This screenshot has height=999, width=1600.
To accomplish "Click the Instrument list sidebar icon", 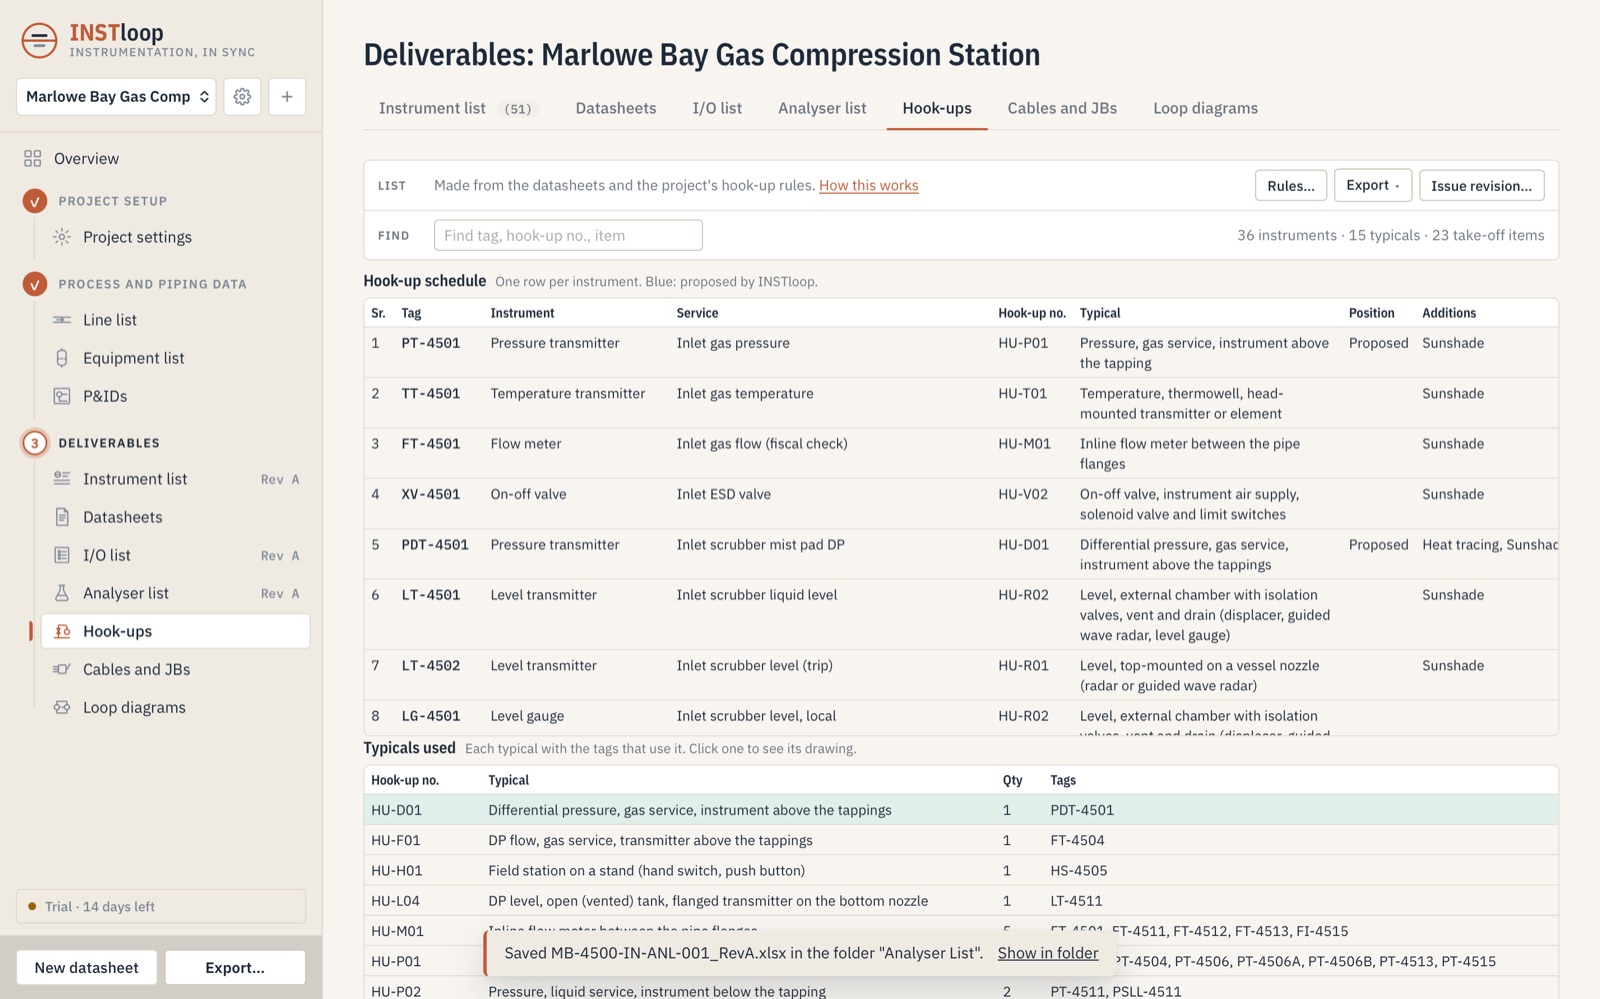I will tap(62, 479).
